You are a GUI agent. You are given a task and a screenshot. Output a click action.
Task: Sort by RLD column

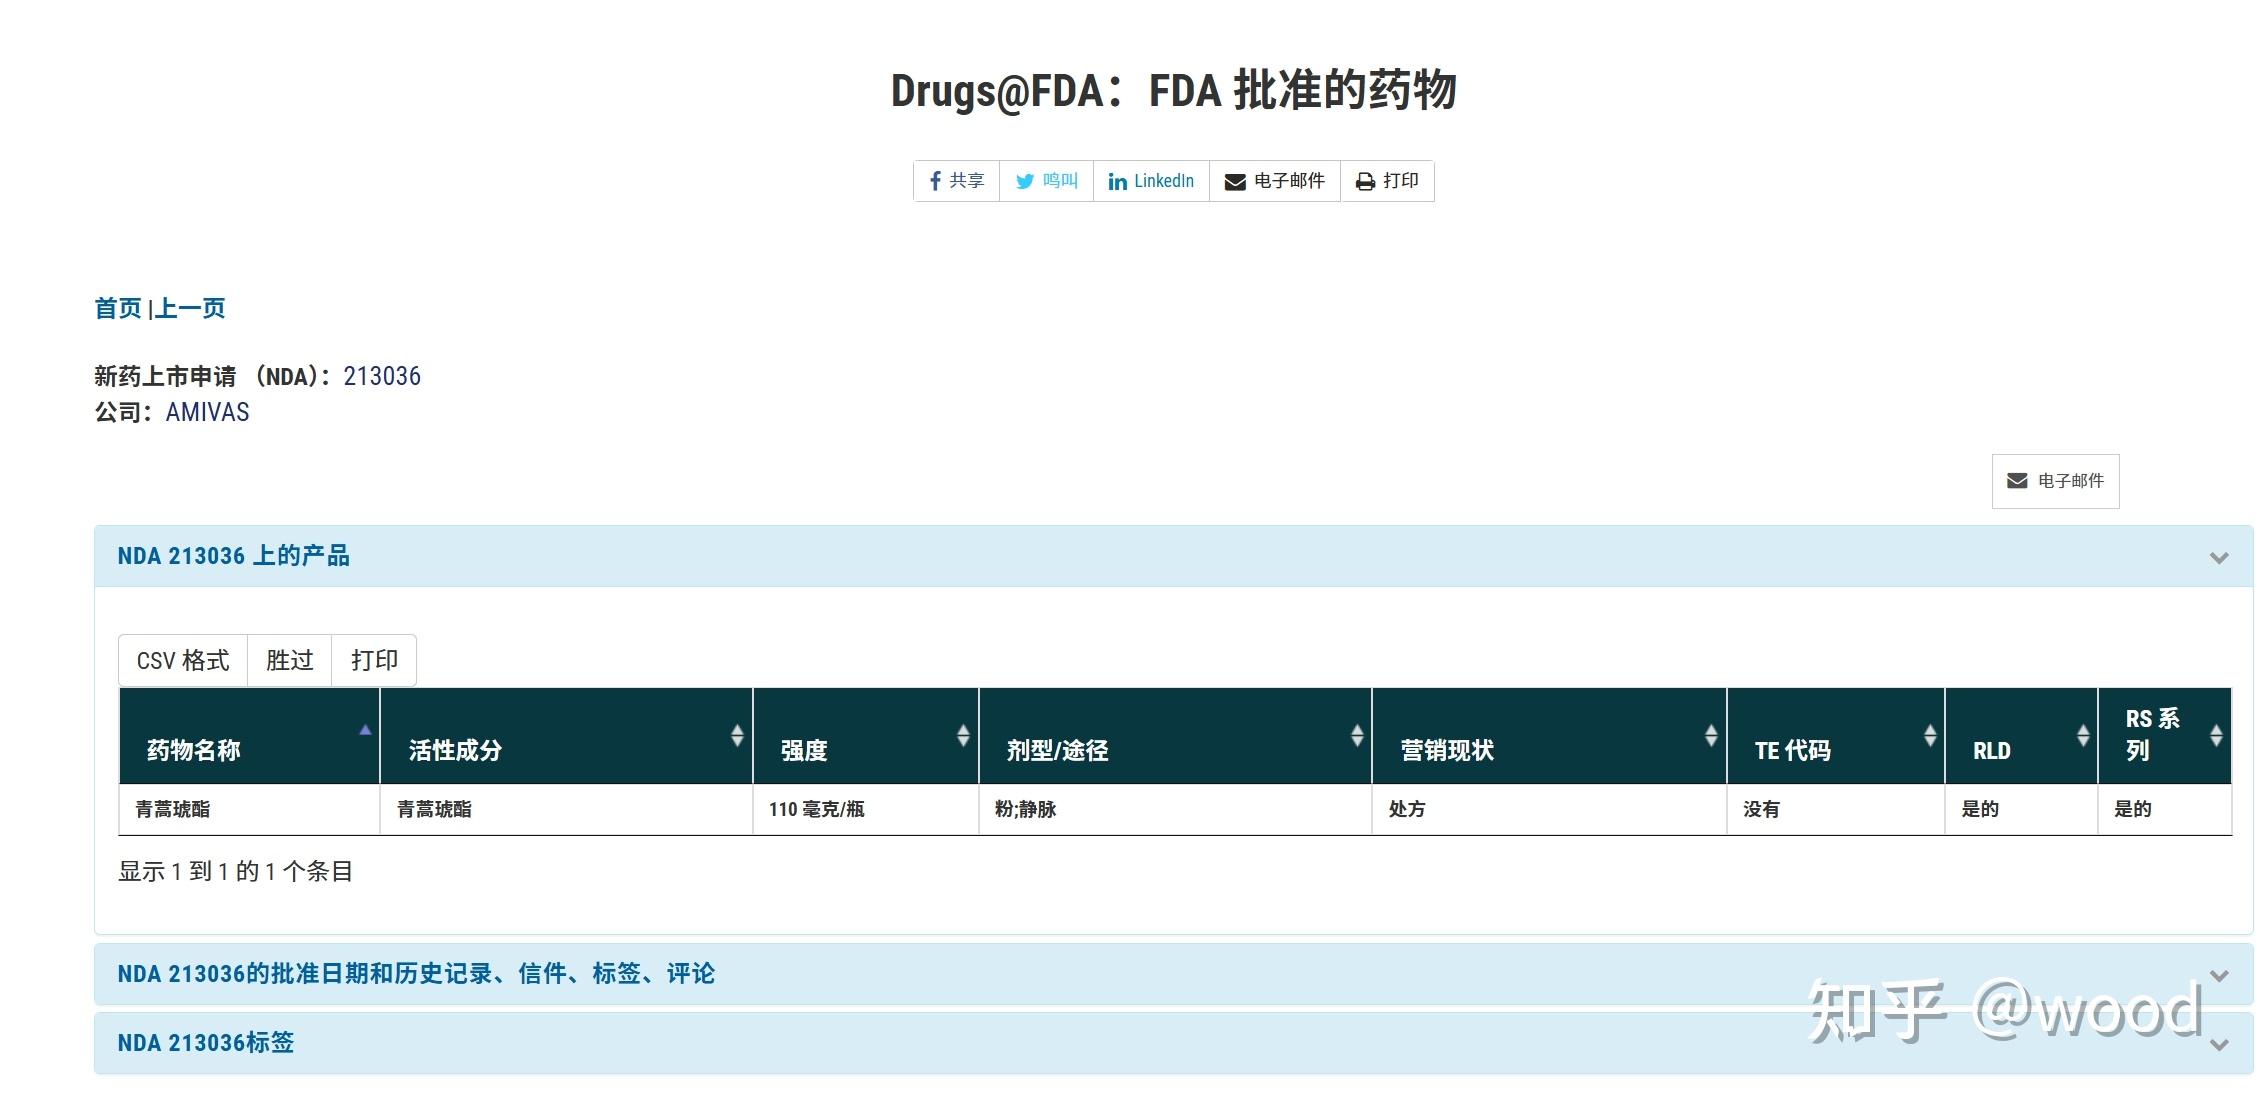[x=2021, y=736]
